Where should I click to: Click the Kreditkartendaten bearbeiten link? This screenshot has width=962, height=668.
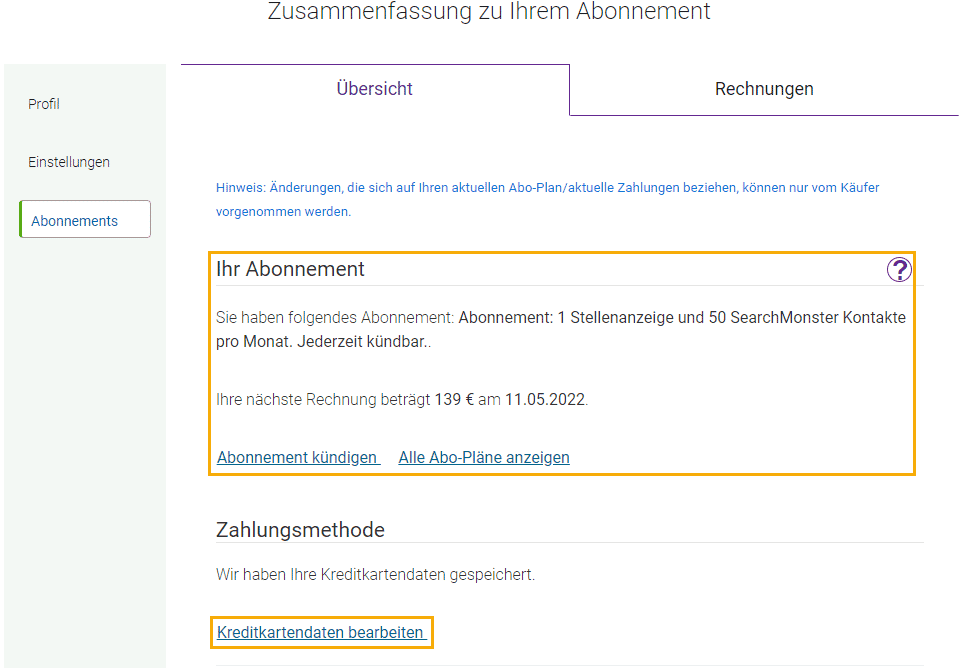[321, 632]
